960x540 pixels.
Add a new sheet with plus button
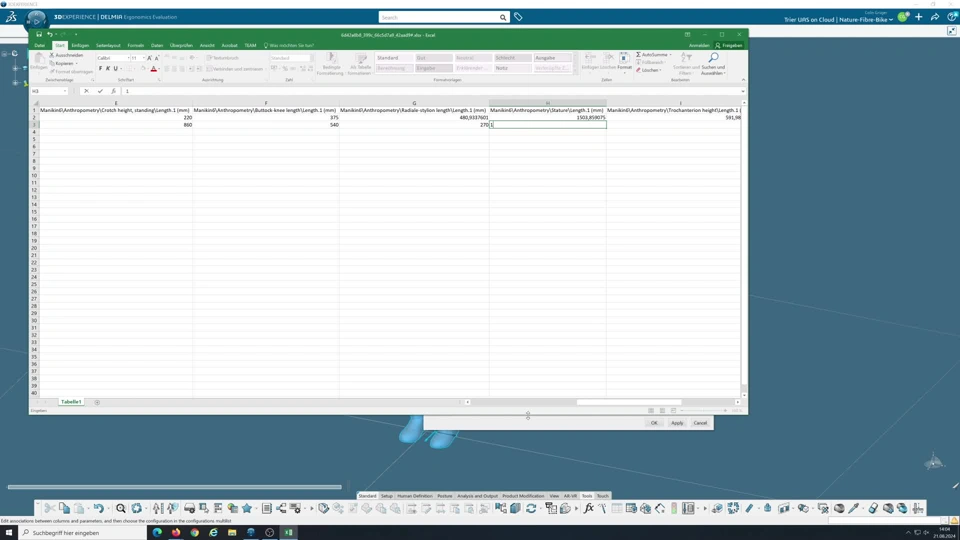tap(97, 402)
